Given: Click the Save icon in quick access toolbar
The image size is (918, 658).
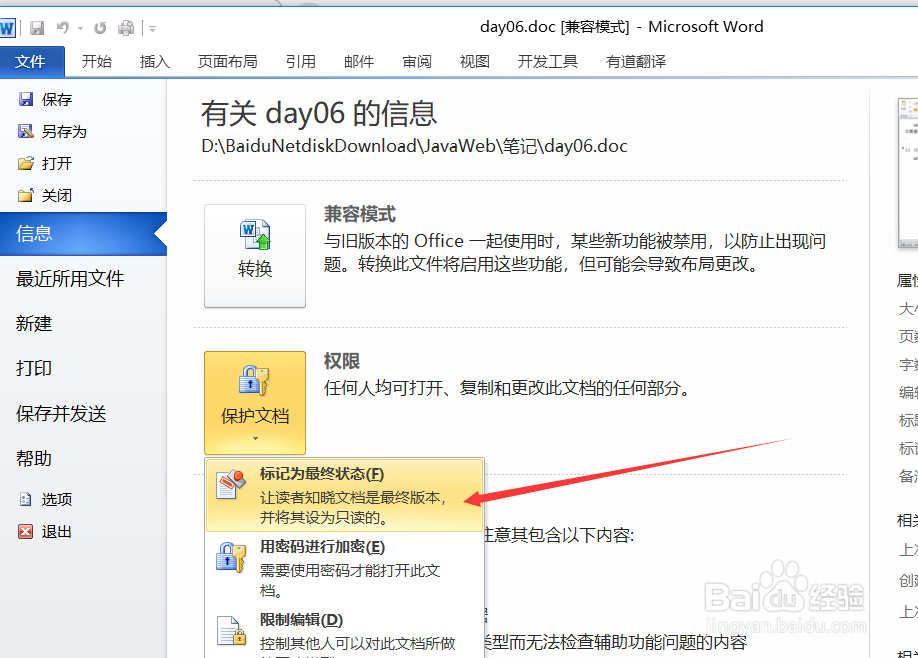Looking at the screenshot, I should (37, 28).
